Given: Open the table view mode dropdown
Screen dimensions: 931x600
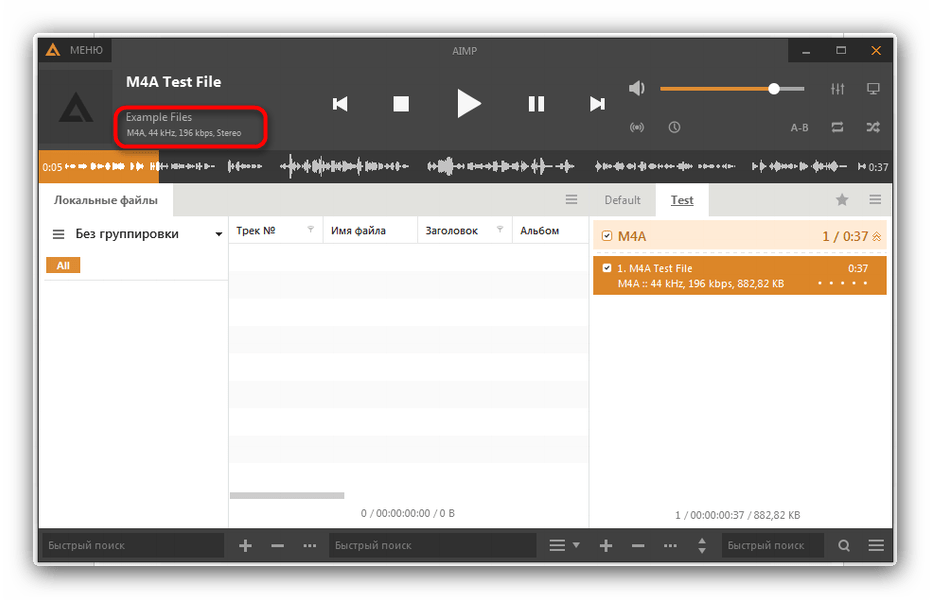Looking at the screenshot, I should coord(564,545).
